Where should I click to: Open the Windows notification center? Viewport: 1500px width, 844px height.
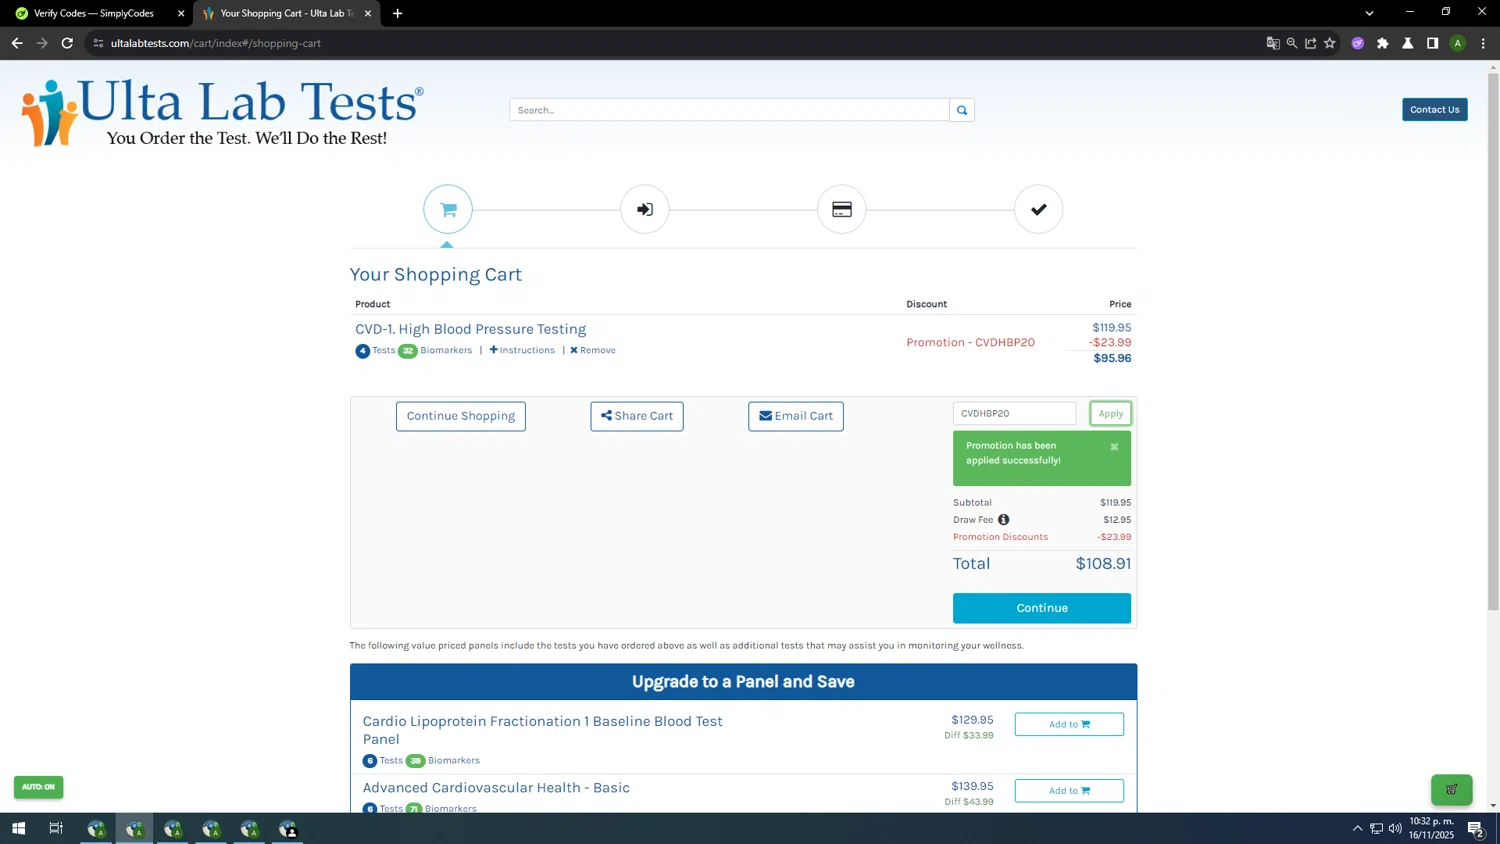pos(1475,828)
